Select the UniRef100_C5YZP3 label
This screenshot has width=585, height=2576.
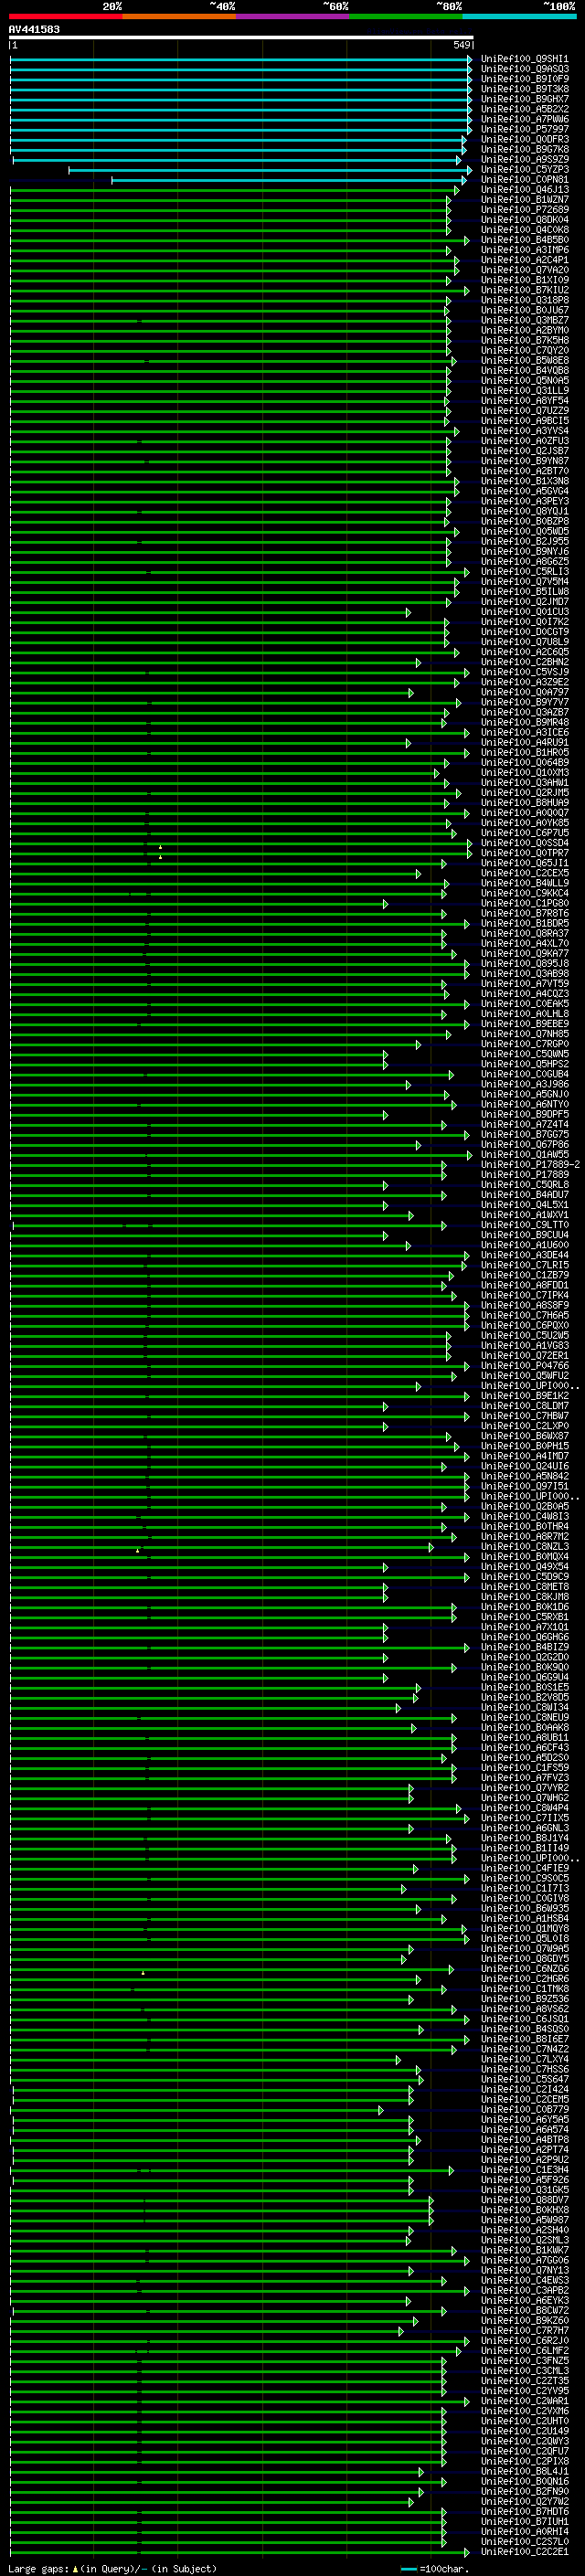click(x=524, y=170)
